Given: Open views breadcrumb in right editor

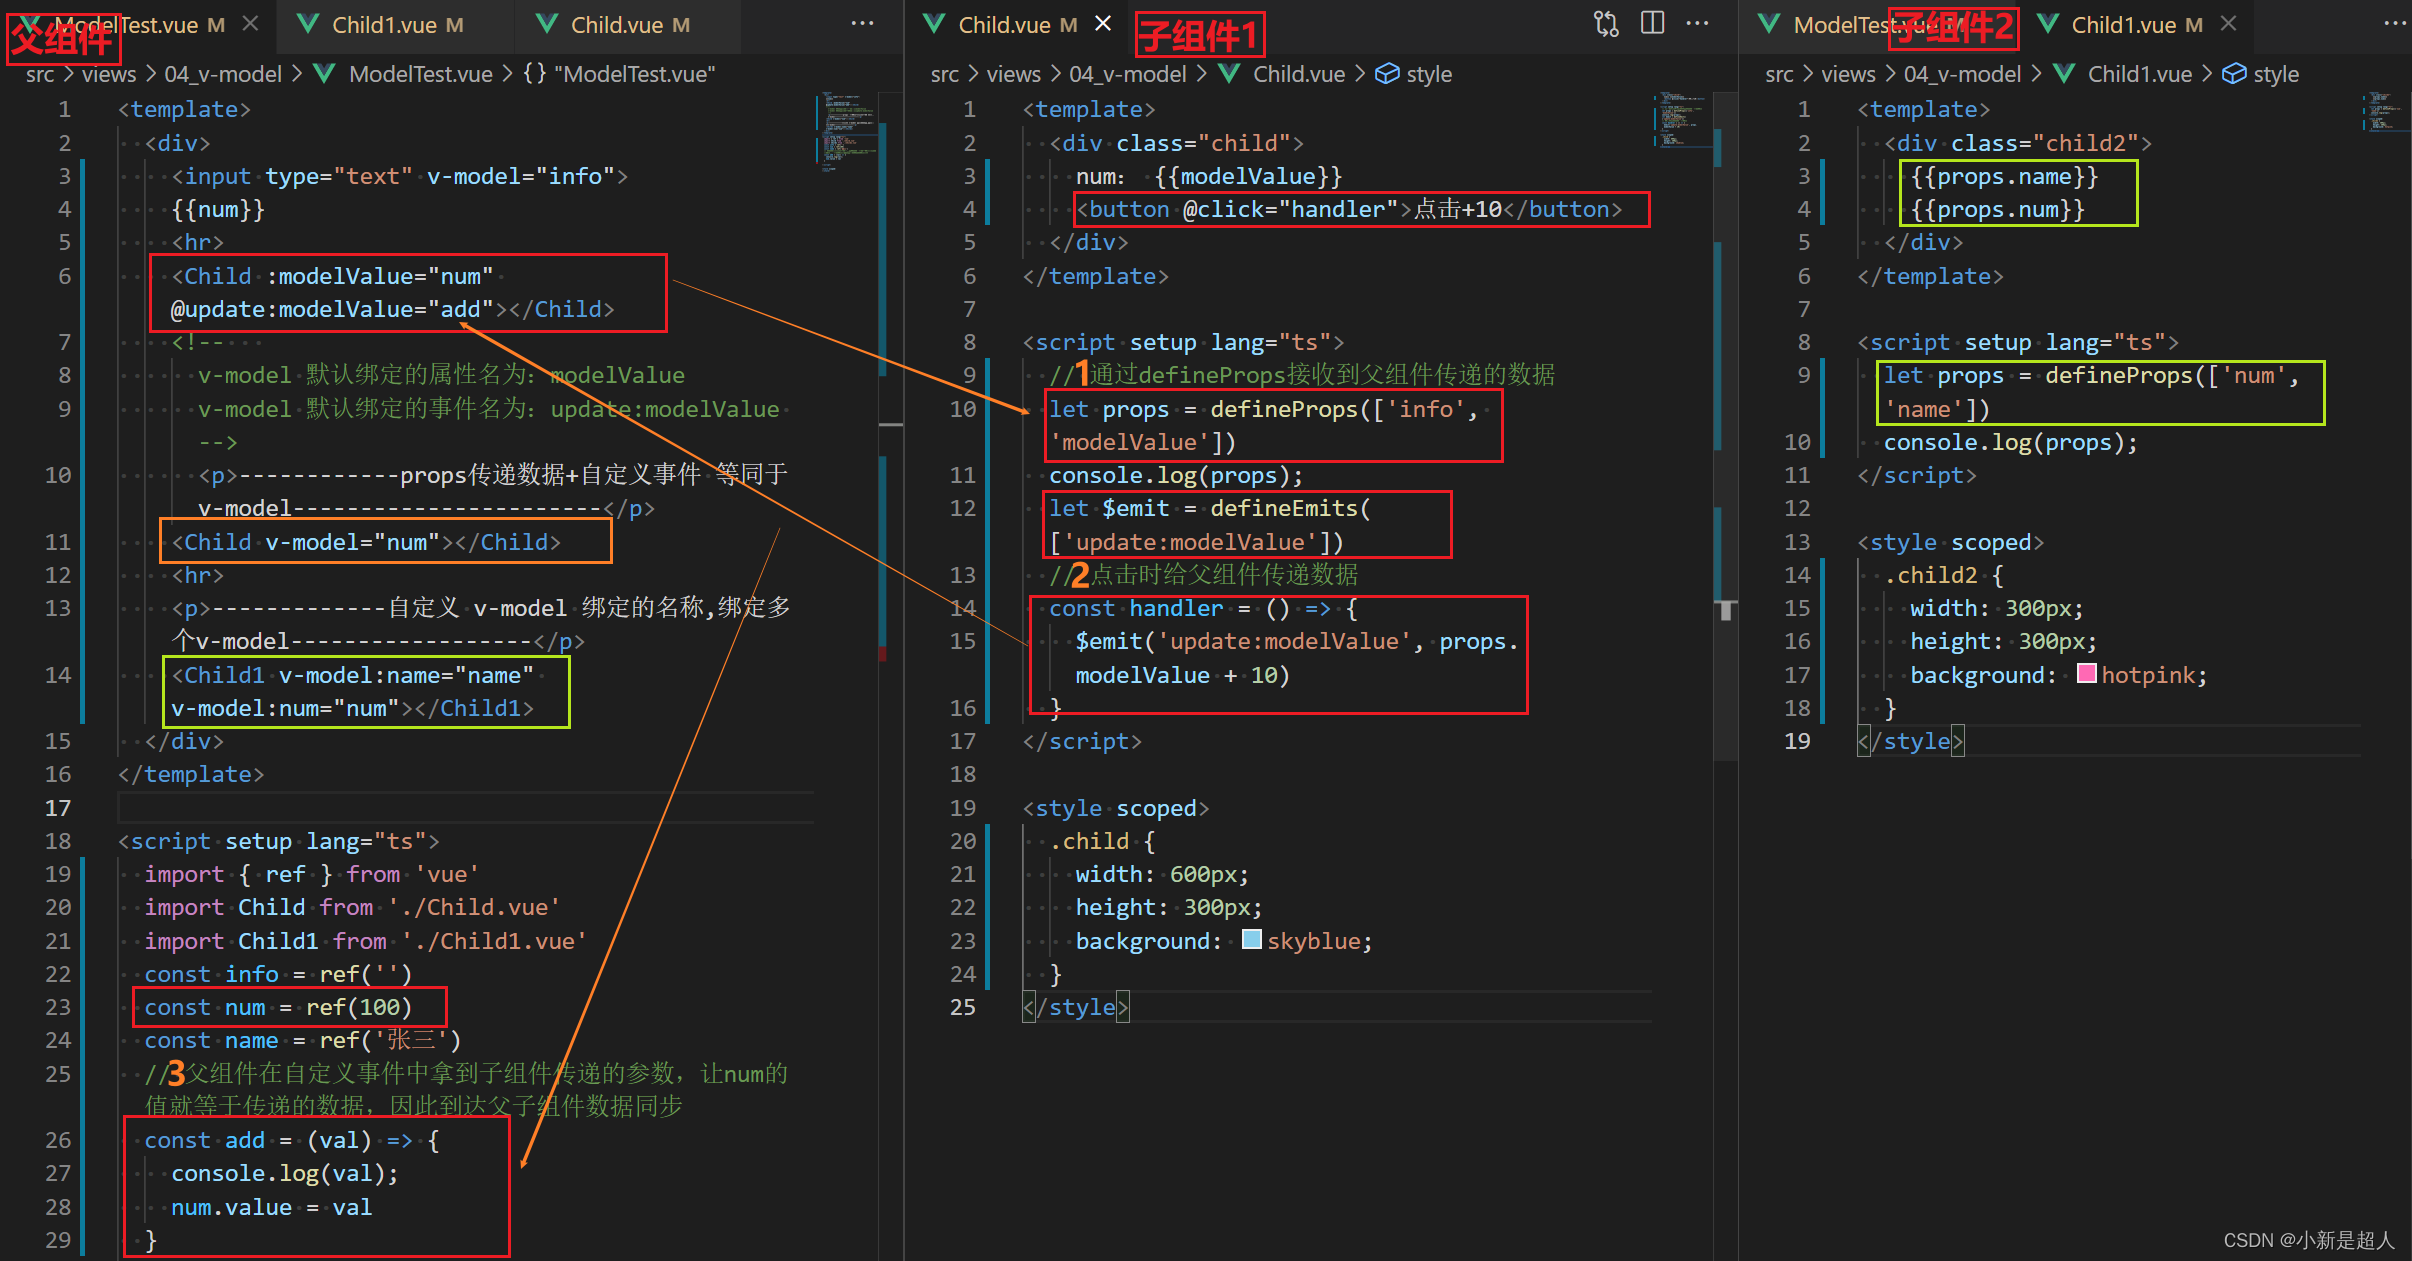Looking at the screenshot, I should (x=1849, y=74).
